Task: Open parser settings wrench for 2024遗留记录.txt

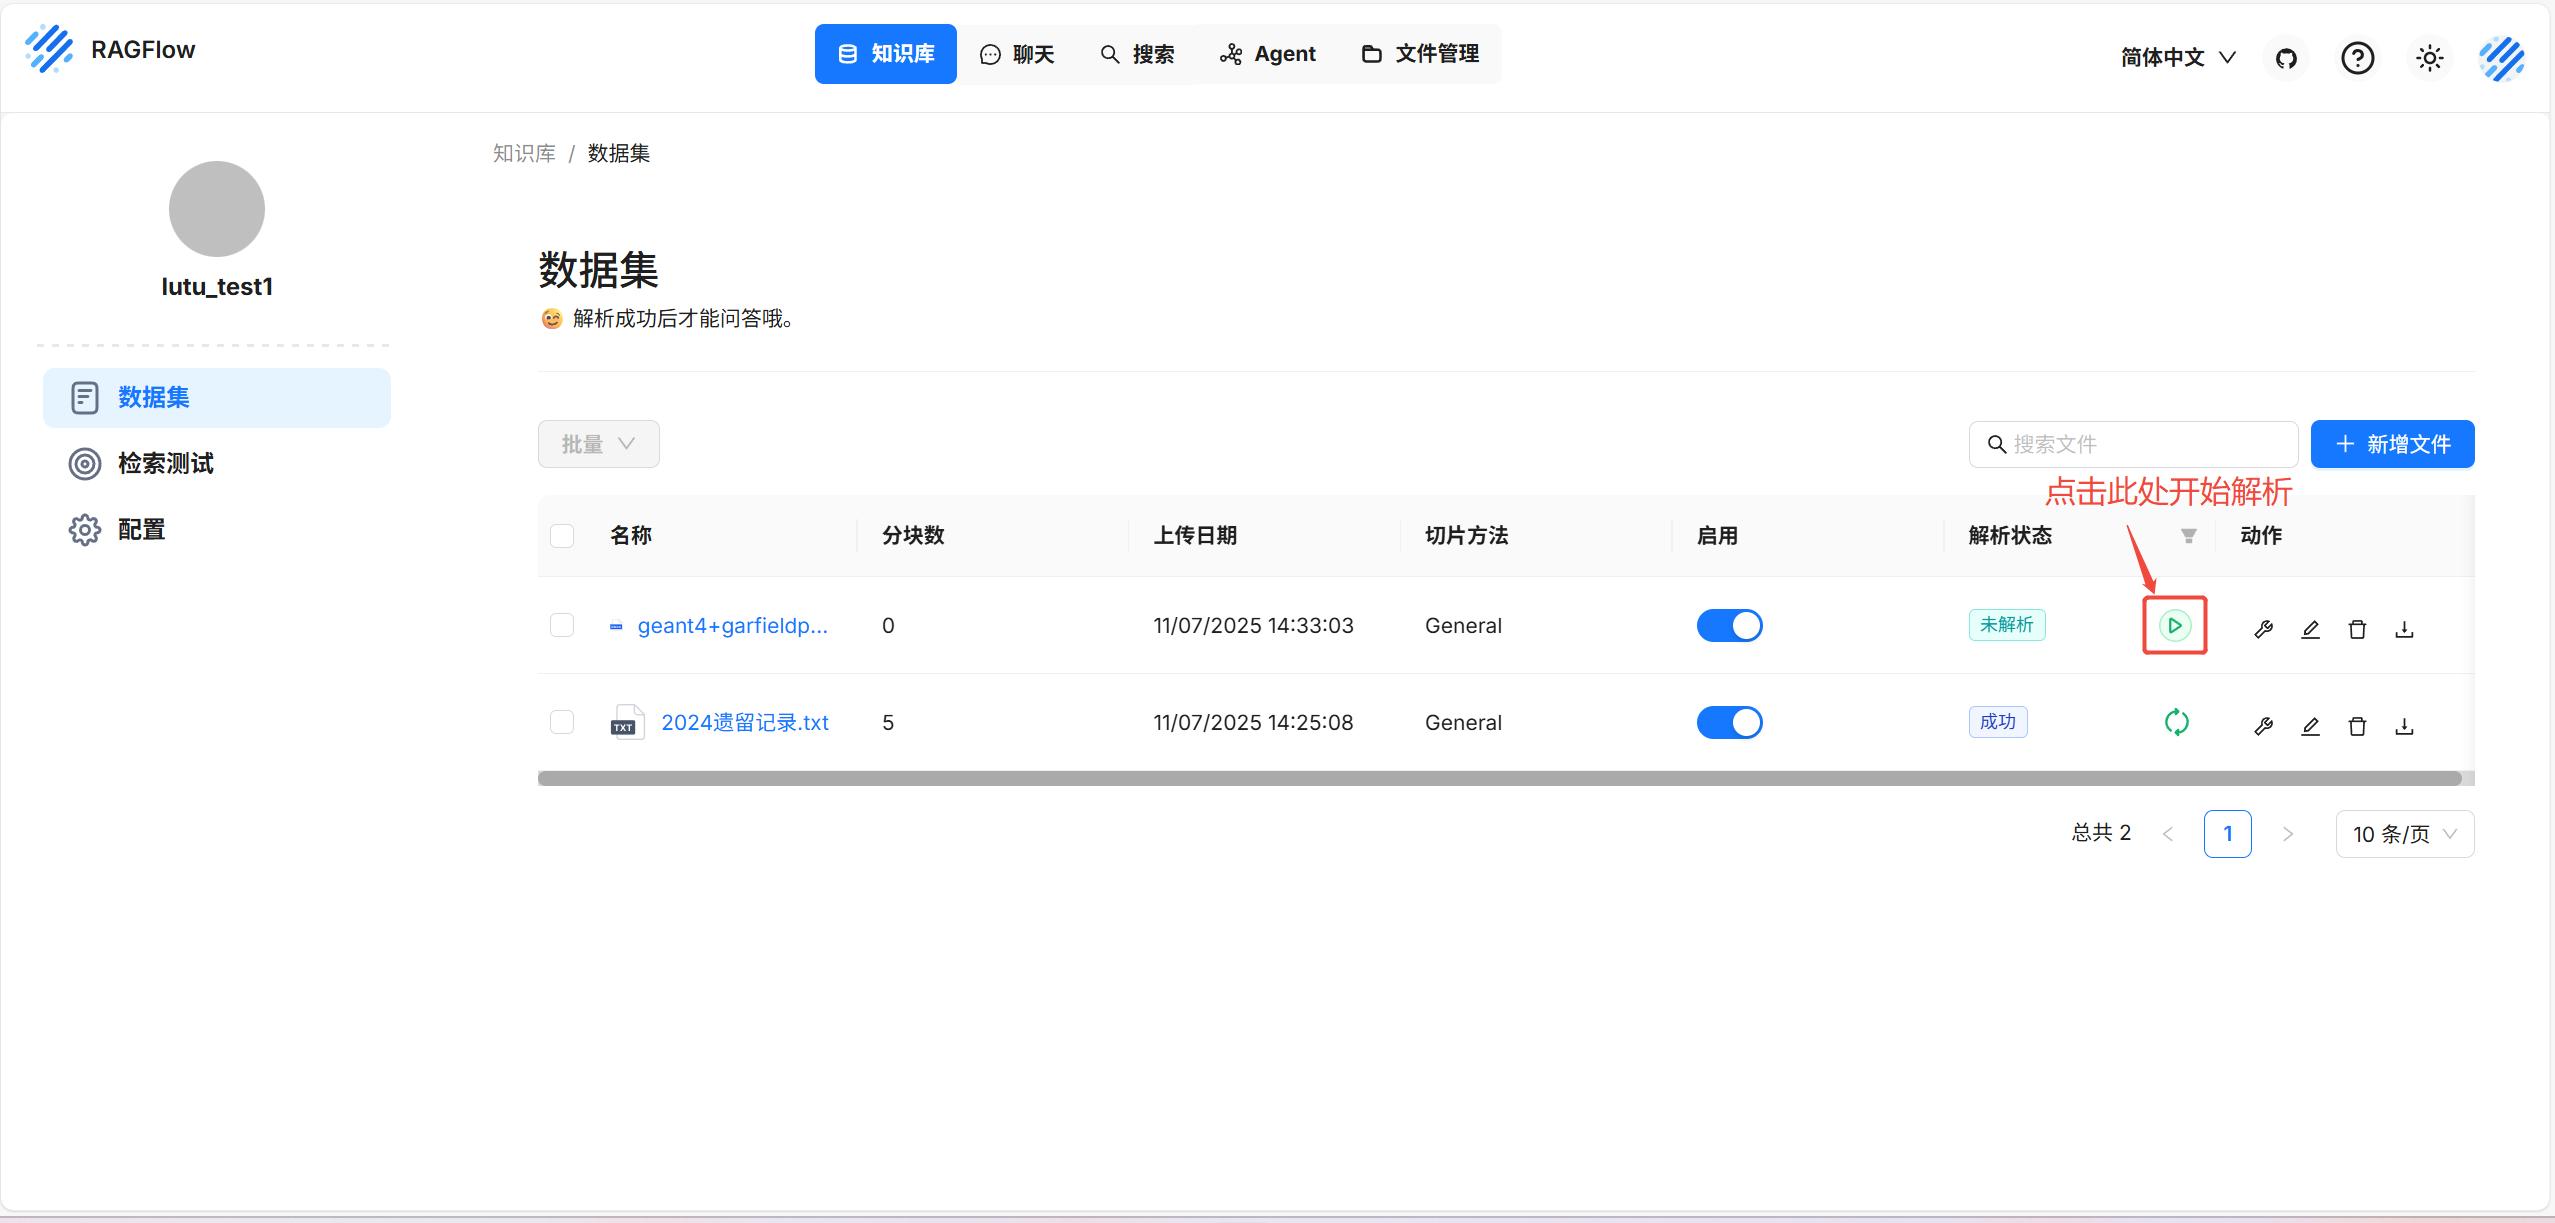Action: (x=2263, y=727)
